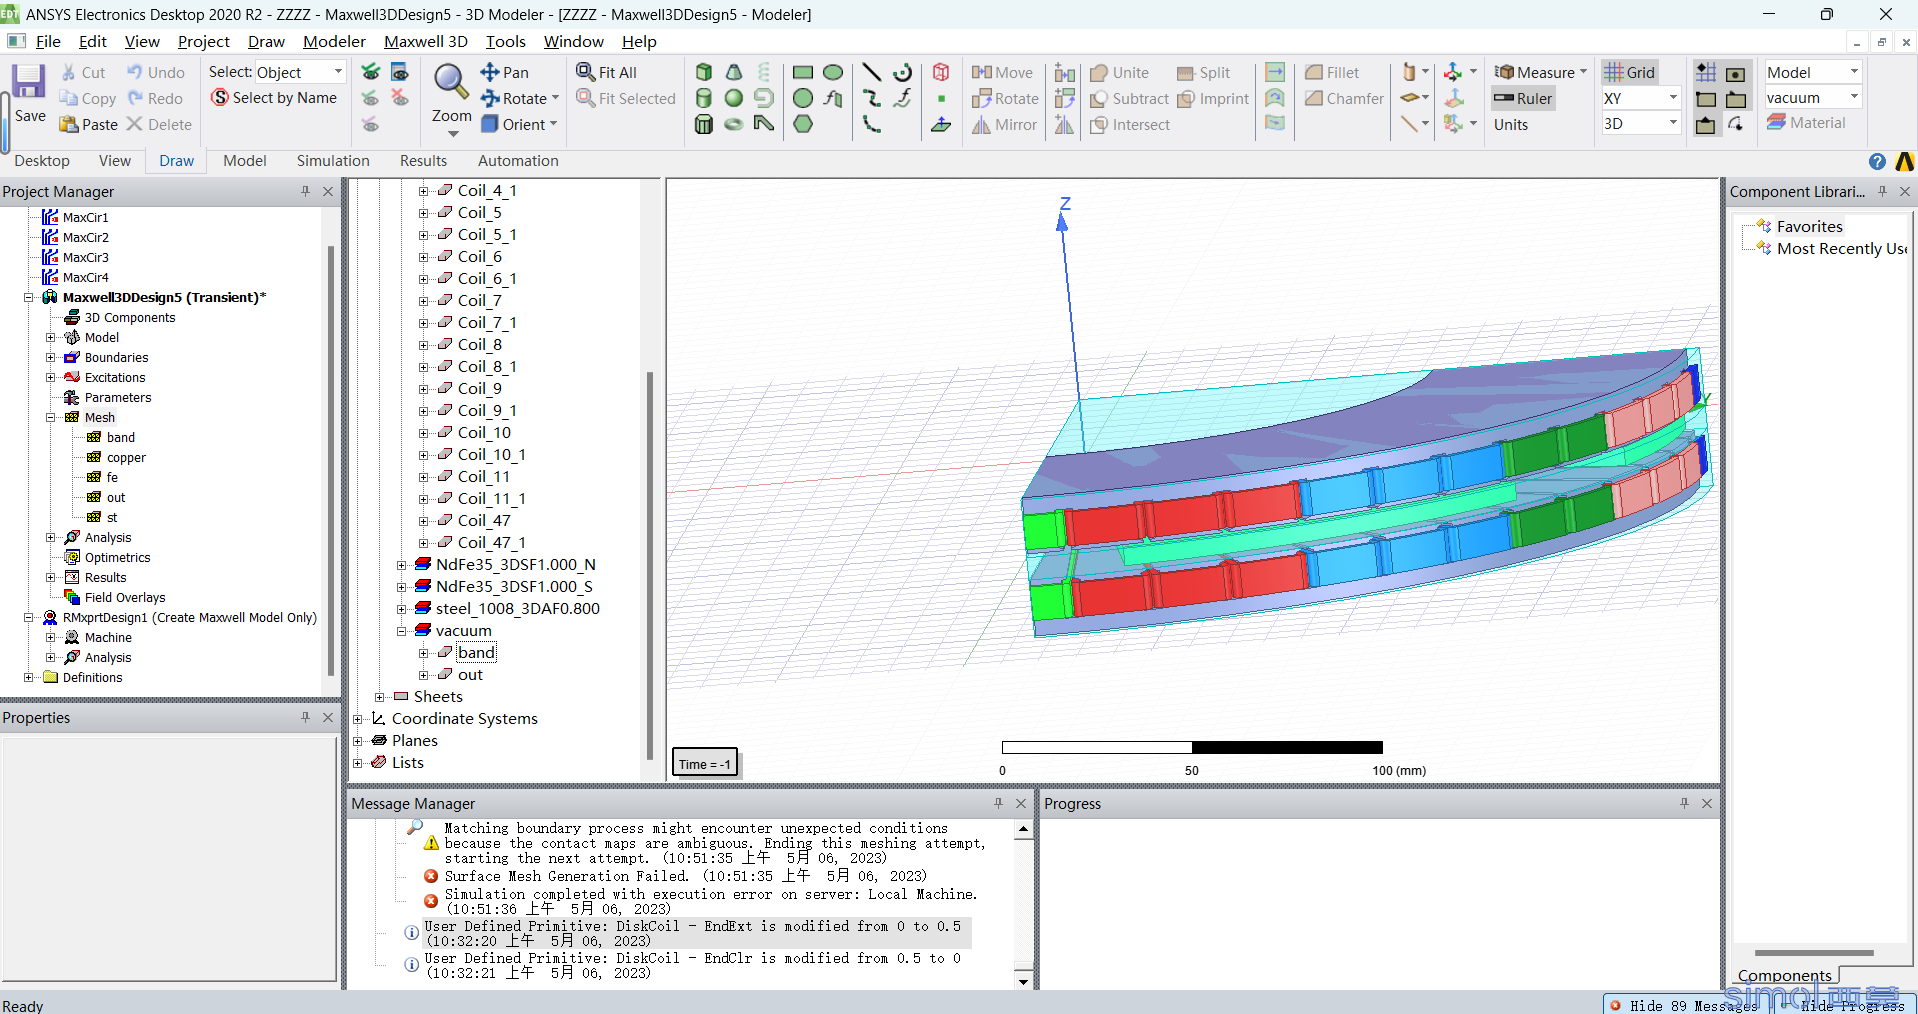Viewport: 1918px width, 1014px height.
Task: Open the Tools menu
Action: 505,42
